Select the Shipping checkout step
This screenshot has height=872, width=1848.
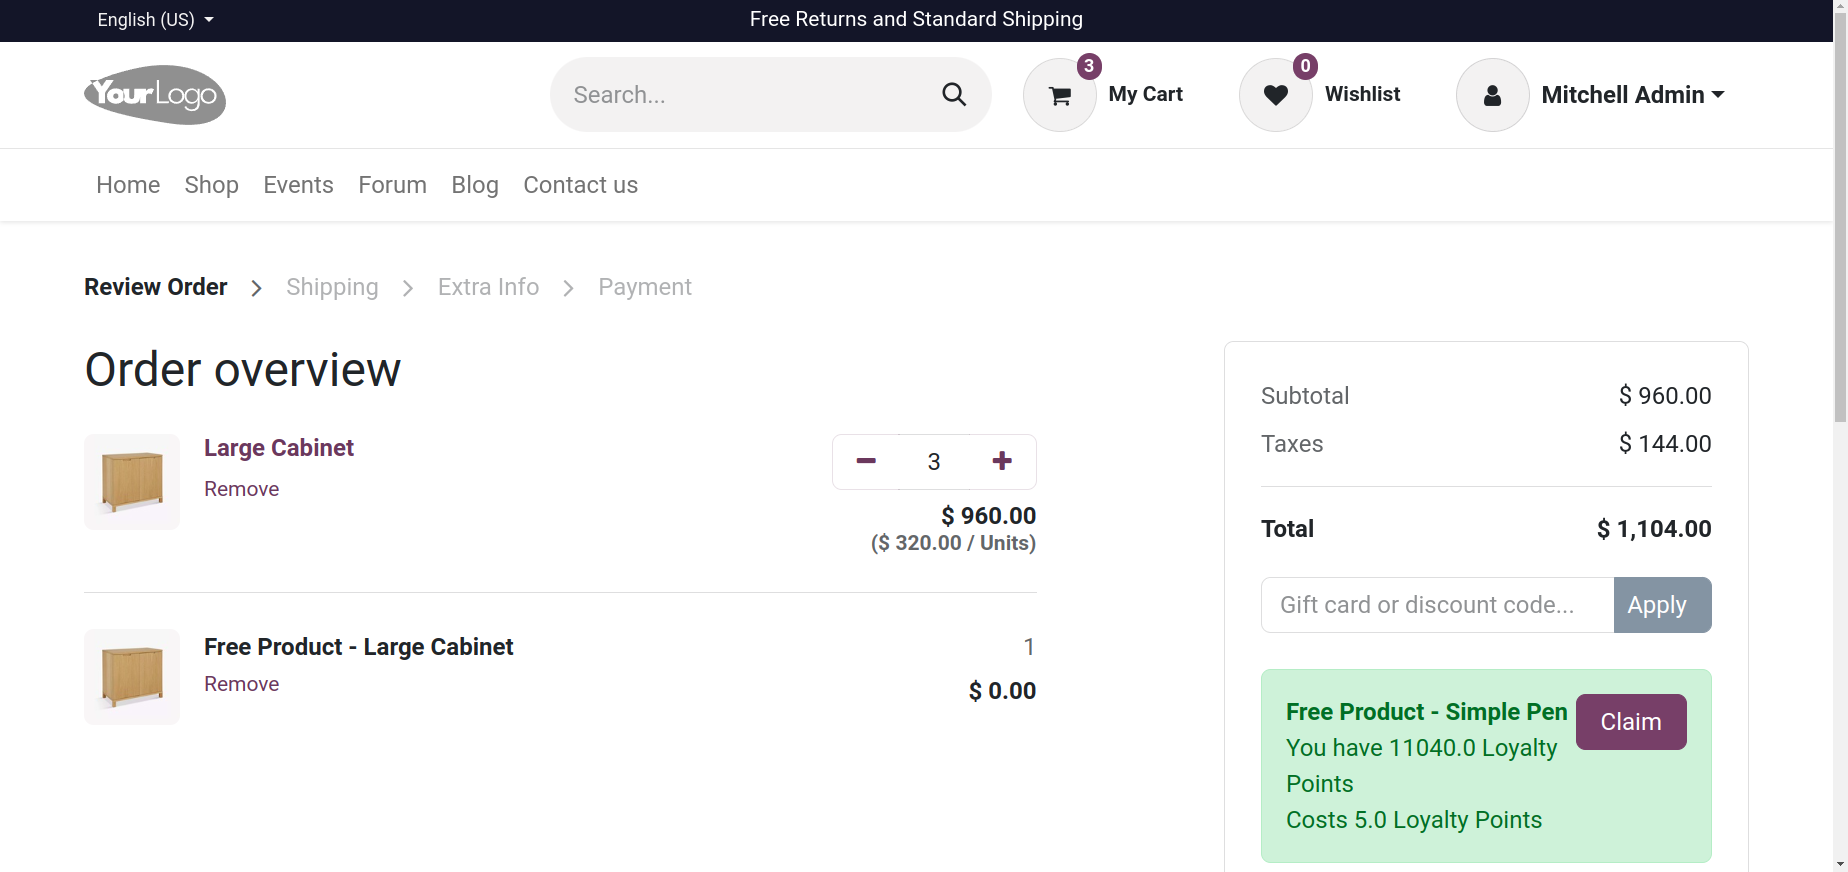tap(332, 287)
